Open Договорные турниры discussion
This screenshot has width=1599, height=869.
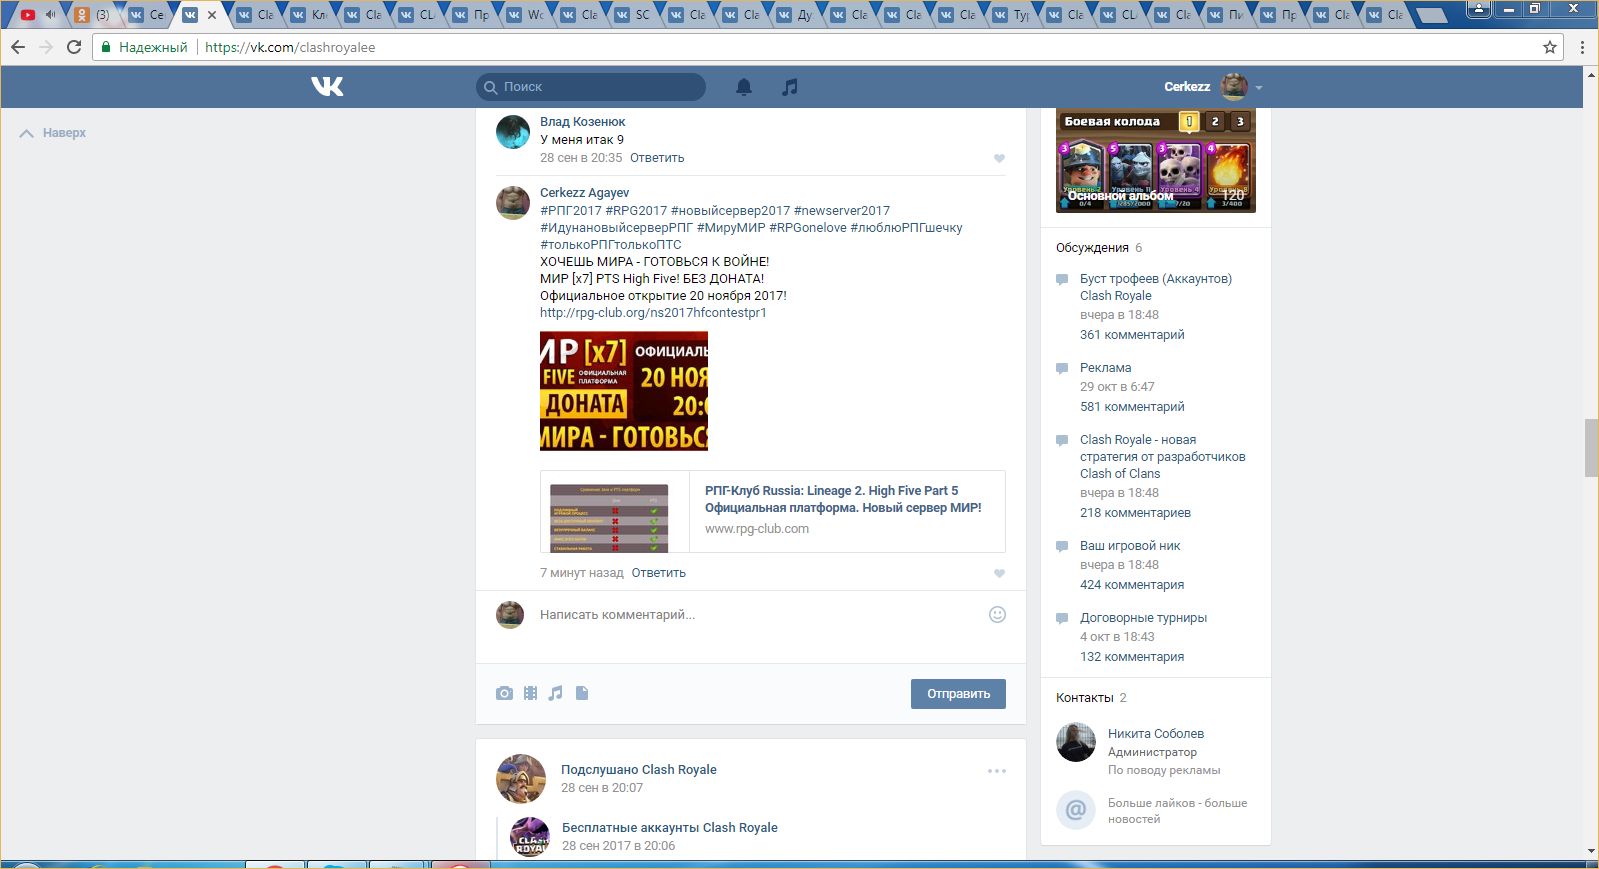point(1143,618)
